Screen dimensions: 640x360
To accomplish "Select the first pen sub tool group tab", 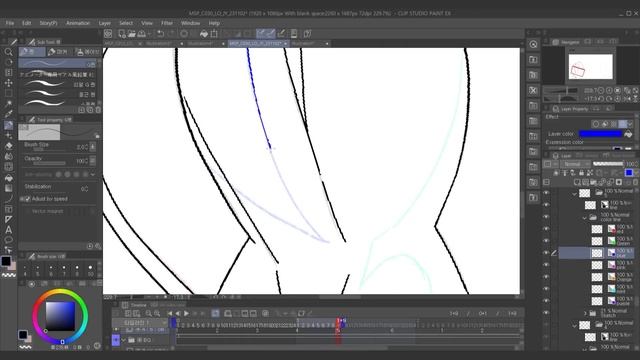I will pyautogui.click(x=32, y=52).
